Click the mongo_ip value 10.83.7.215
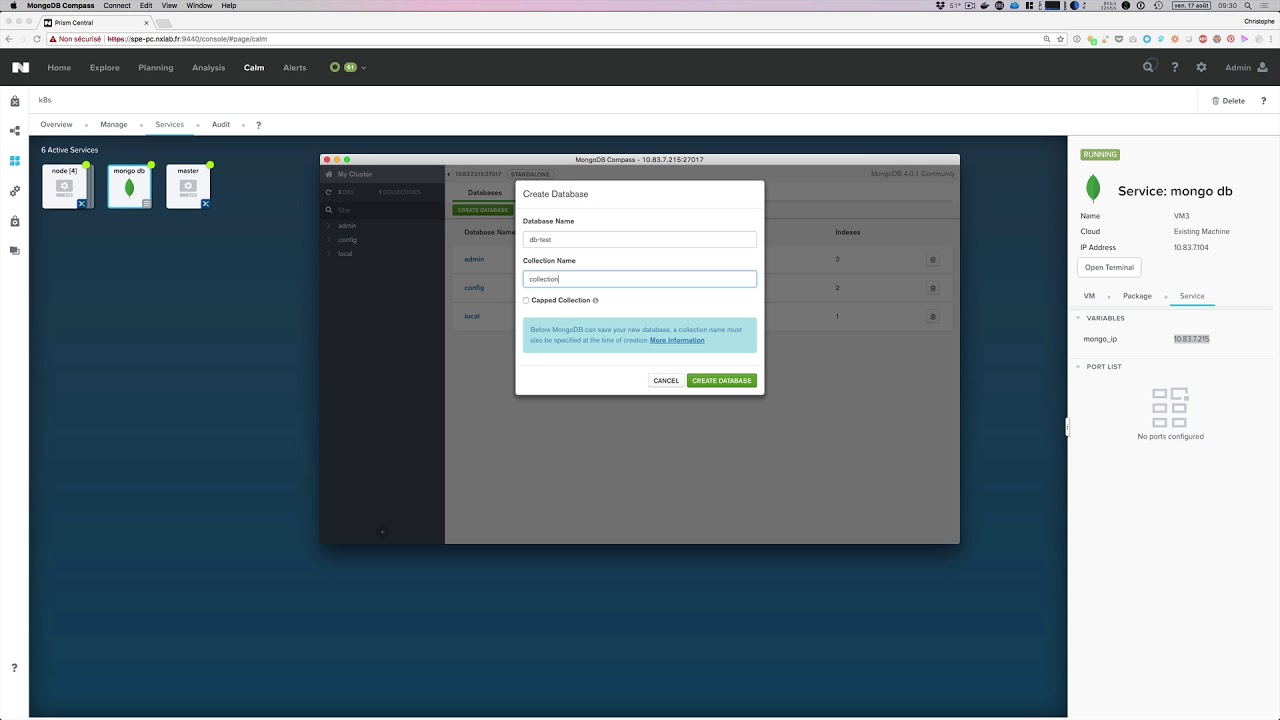The width and height of the screenshot is (1280, 720). click(x=1191, y=339)
